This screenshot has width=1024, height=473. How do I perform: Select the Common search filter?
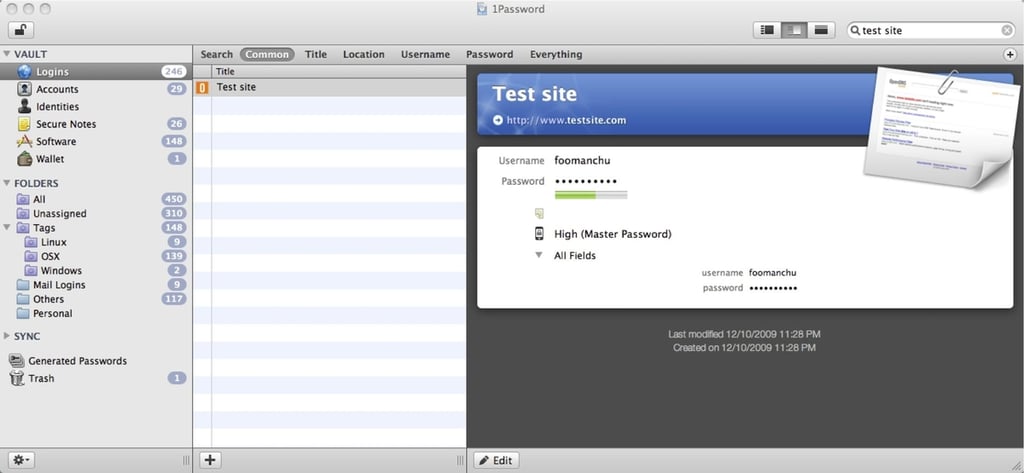(x=267, y=54)
